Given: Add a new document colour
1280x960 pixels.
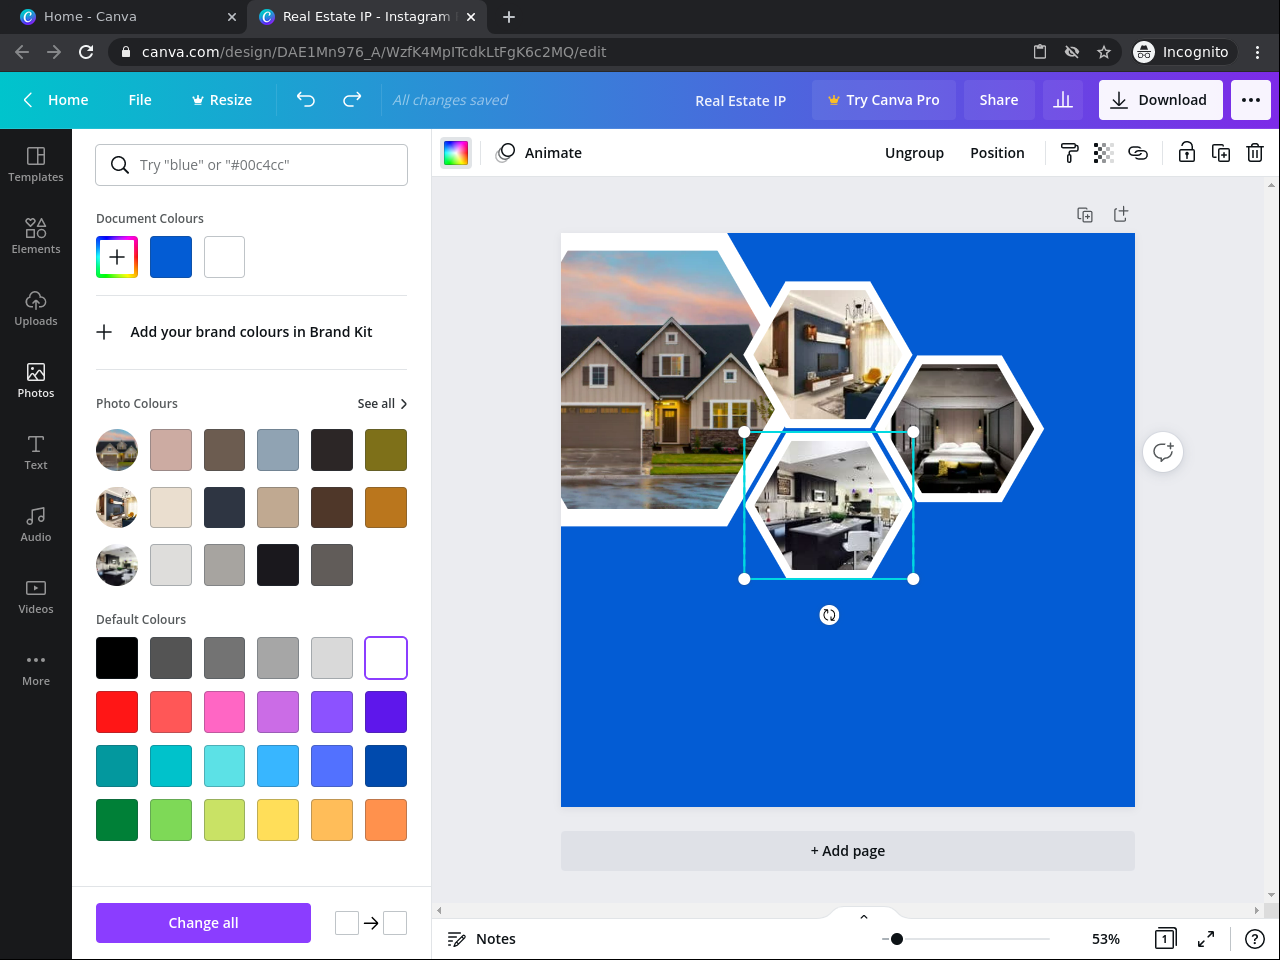Looking at the screenshot, I should (x=117, y=257).
